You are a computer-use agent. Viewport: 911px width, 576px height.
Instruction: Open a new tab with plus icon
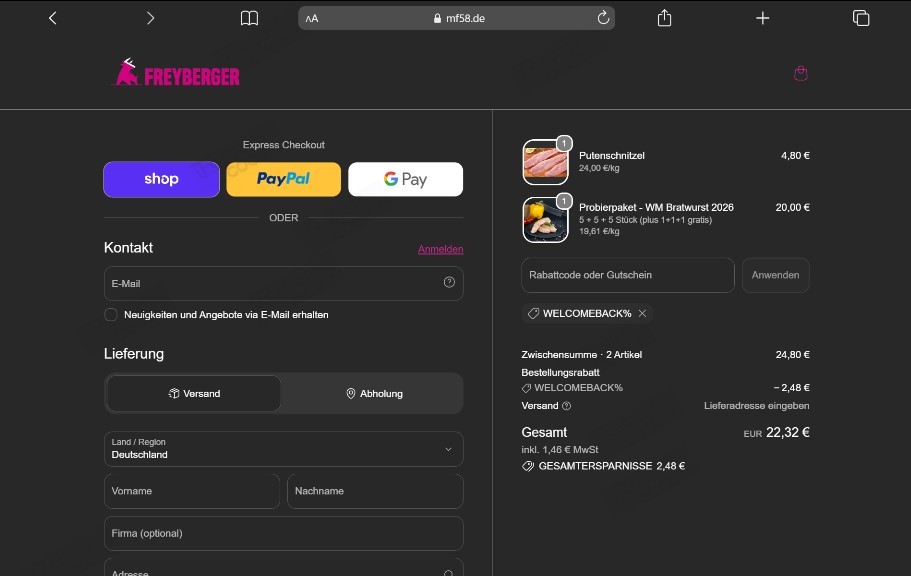(x=762, y=18)
